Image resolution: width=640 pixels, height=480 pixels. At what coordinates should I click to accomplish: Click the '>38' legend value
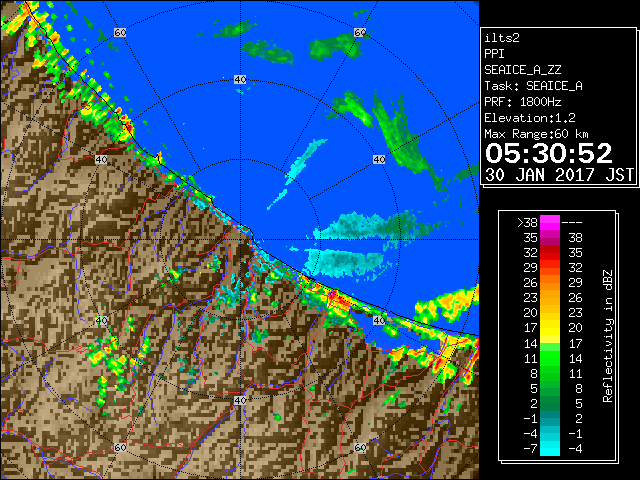[527, 222]
